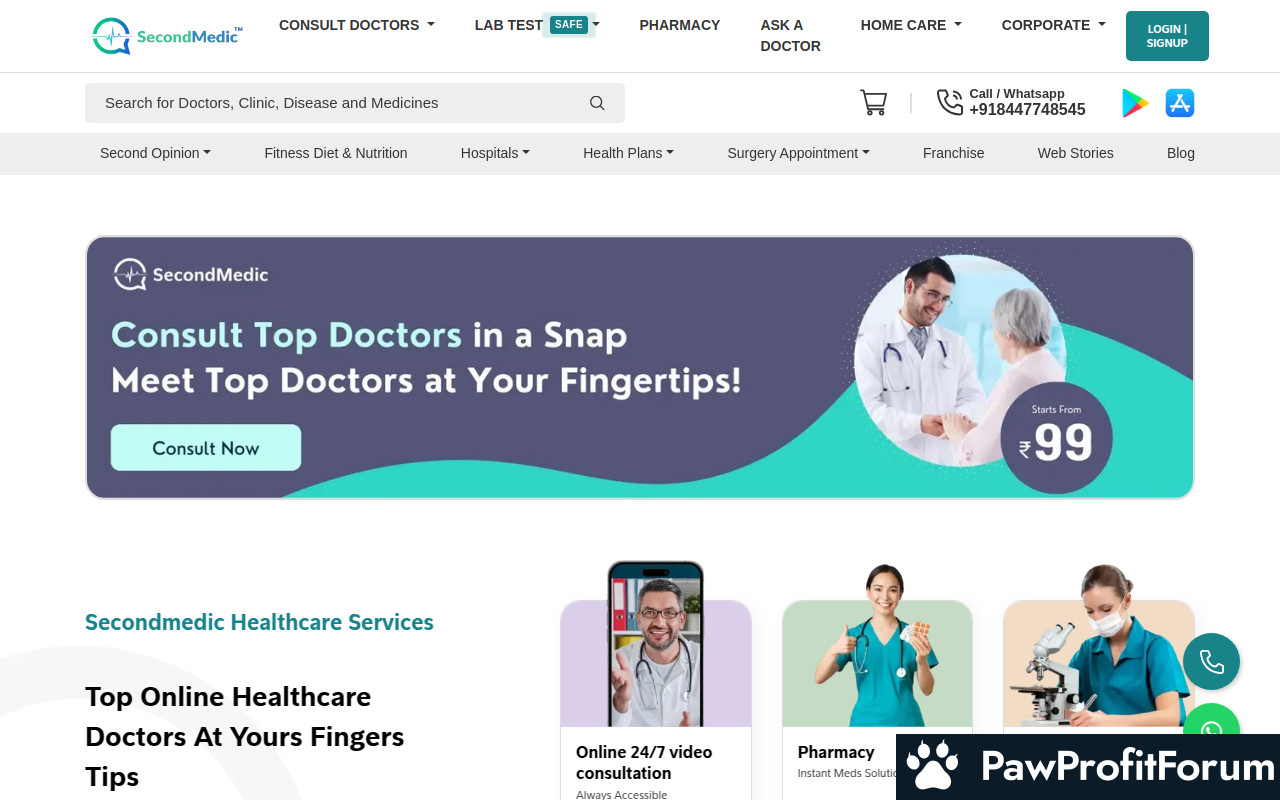The image size is (1280, 800).
Task: Open the Pharmacy menu item
Action: coord(680,25)
